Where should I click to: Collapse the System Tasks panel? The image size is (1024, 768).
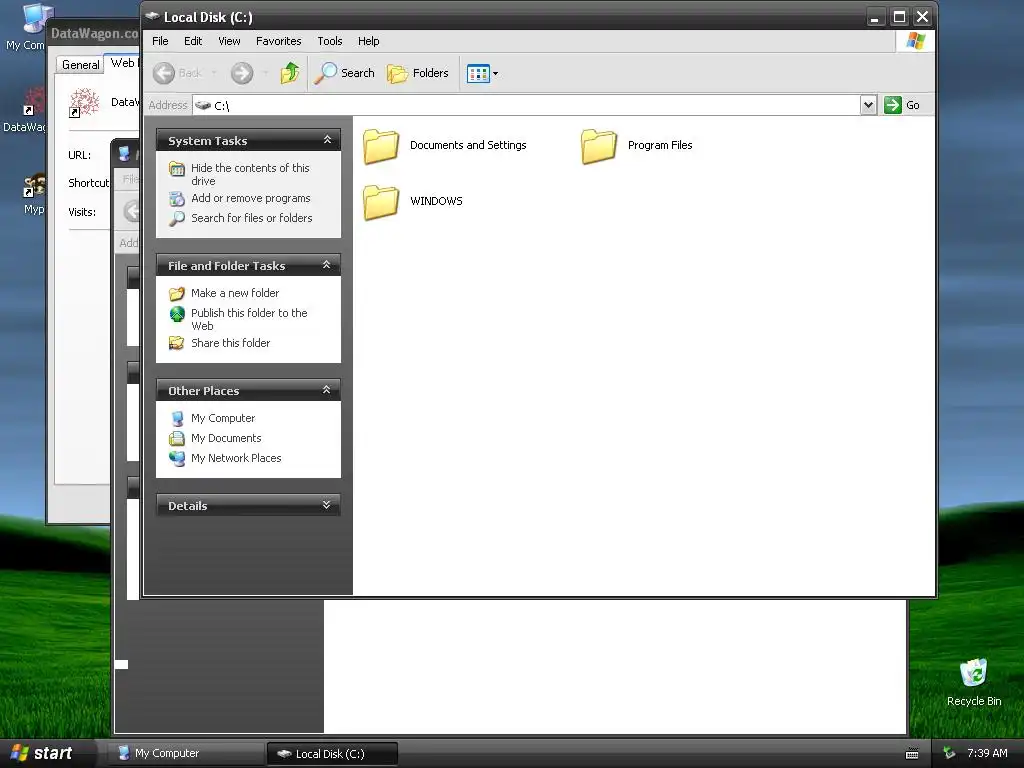pos(327,140)
